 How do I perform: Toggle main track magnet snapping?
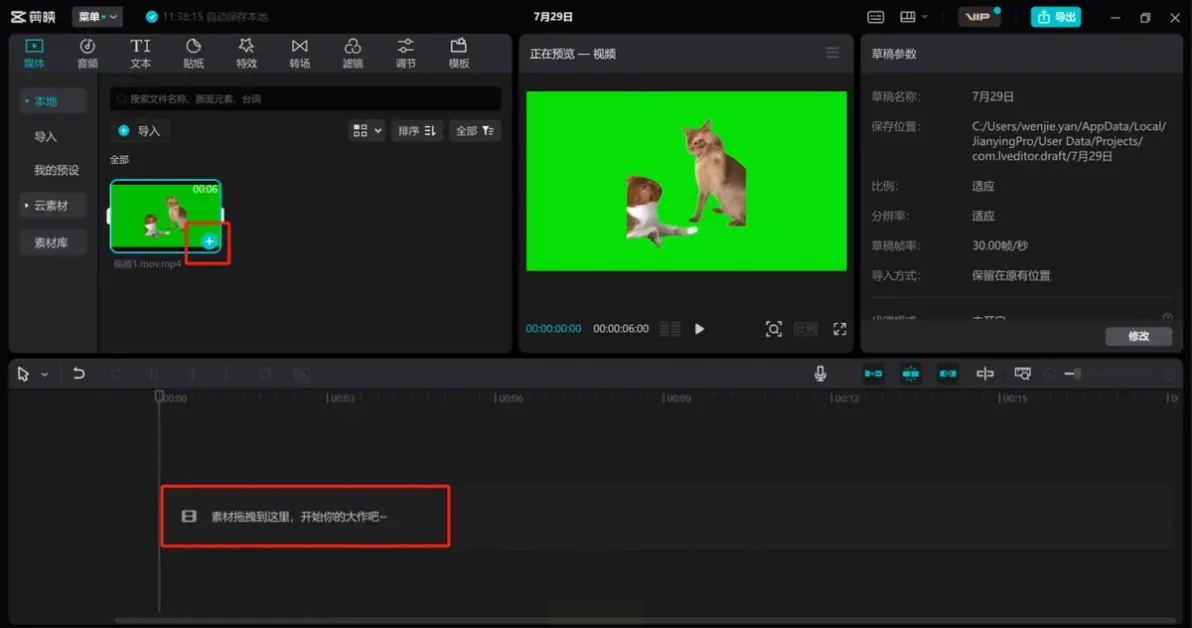pos(873,374)
